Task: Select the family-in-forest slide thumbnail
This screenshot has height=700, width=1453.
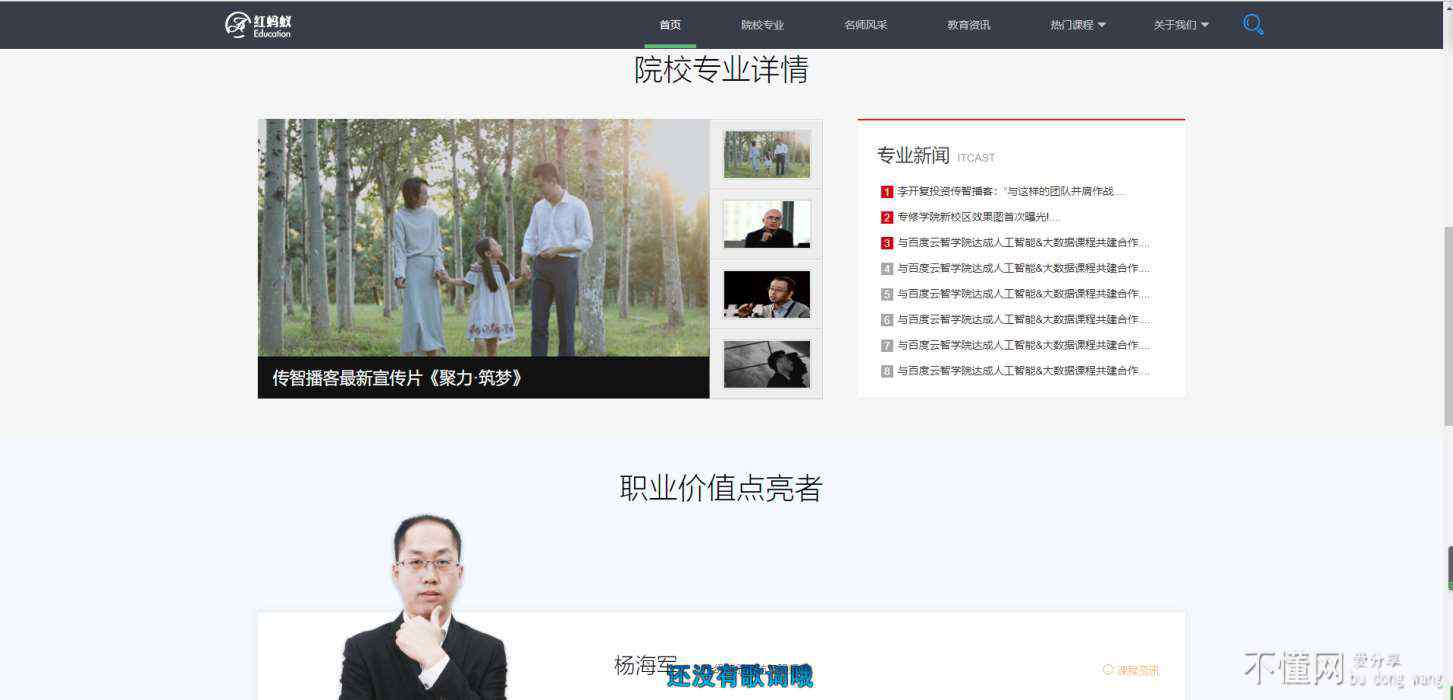Action: pyautogui.click(x=767, y=154)
